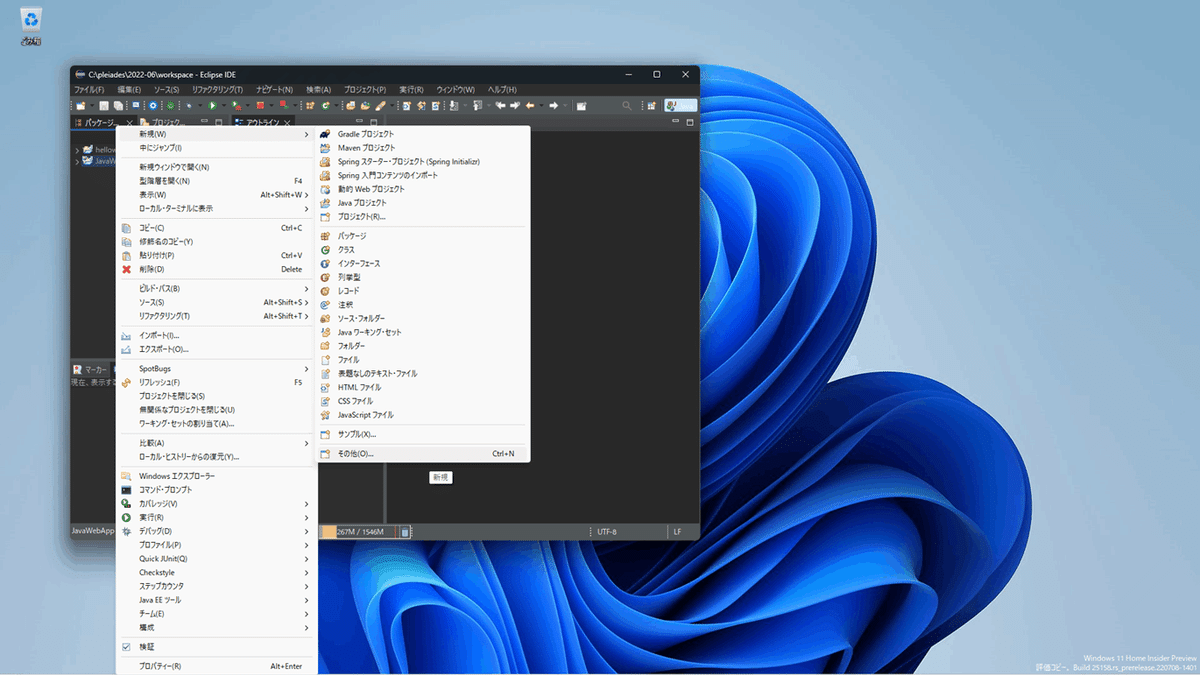Viewport: 1200px width, 675px height.
Task: Click 削除(D) with the red X
Action: point(215,269)
